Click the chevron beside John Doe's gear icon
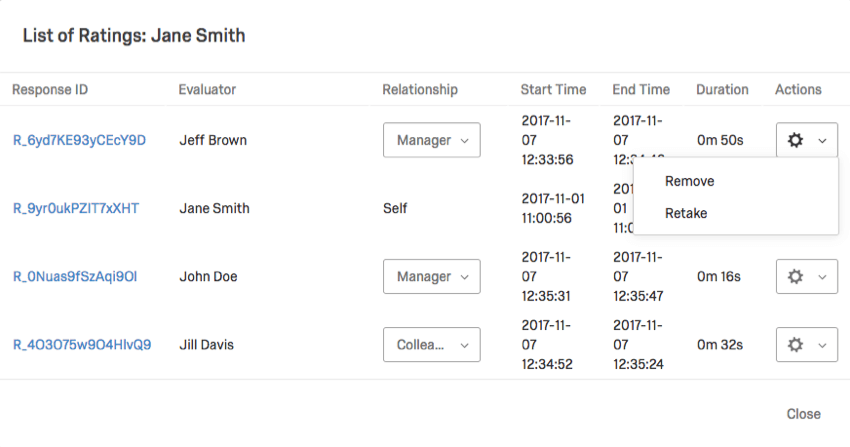This screenshot has width=850, height=447. [x=822, y=277]
